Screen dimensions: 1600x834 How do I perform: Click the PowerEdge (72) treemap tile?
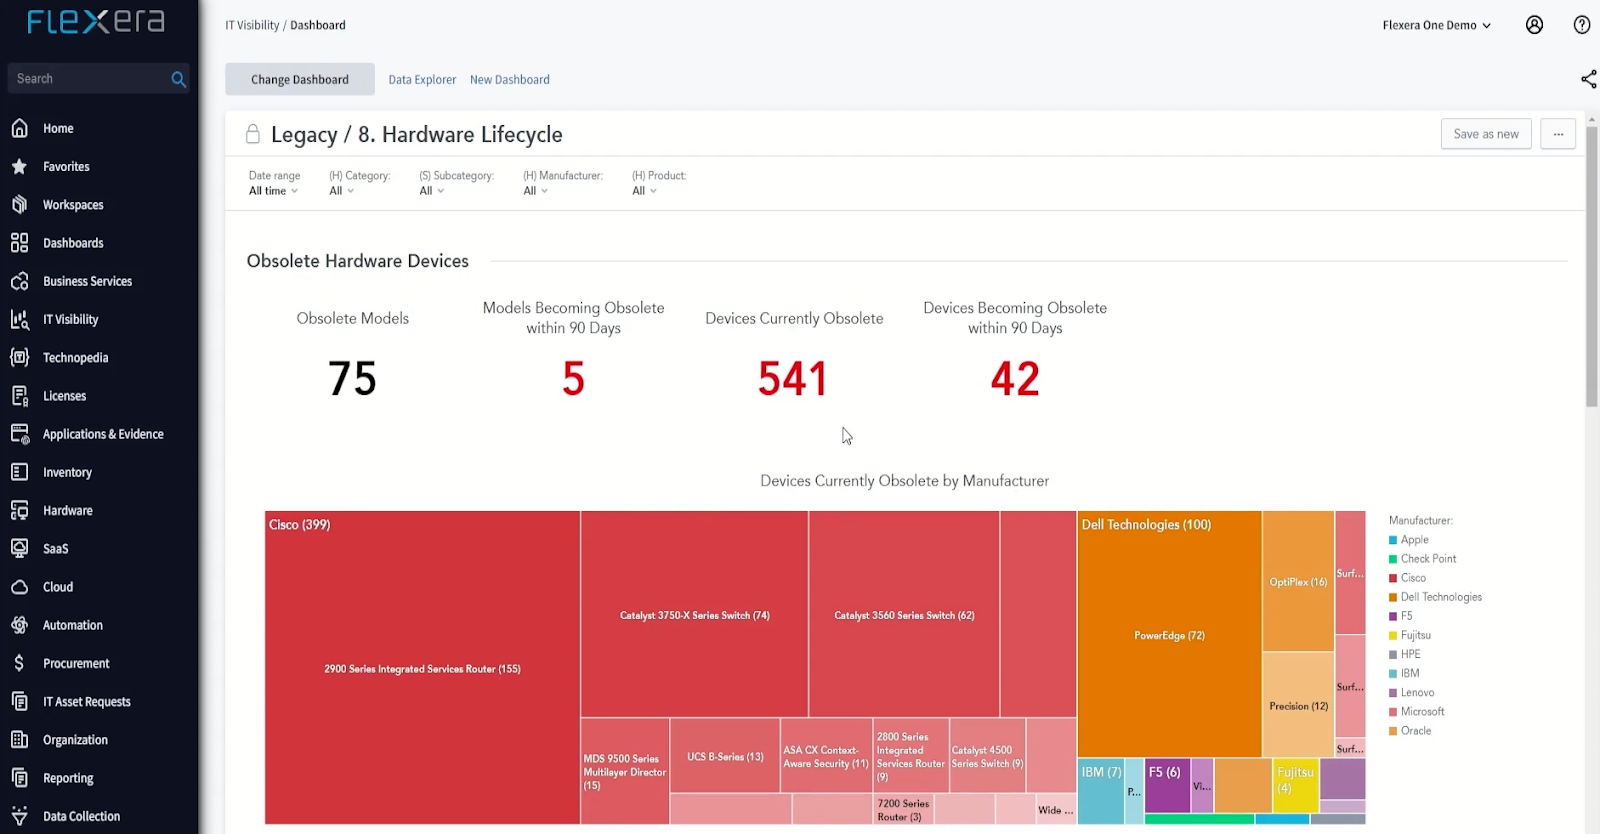point(1169,636)
